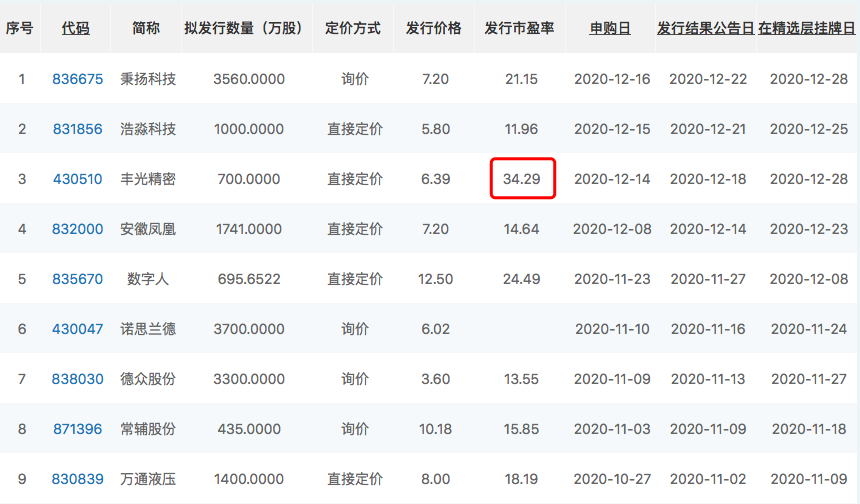Click P/E value 15.85
The height and width of the screenshot is (504, 860).
(522, 428)
